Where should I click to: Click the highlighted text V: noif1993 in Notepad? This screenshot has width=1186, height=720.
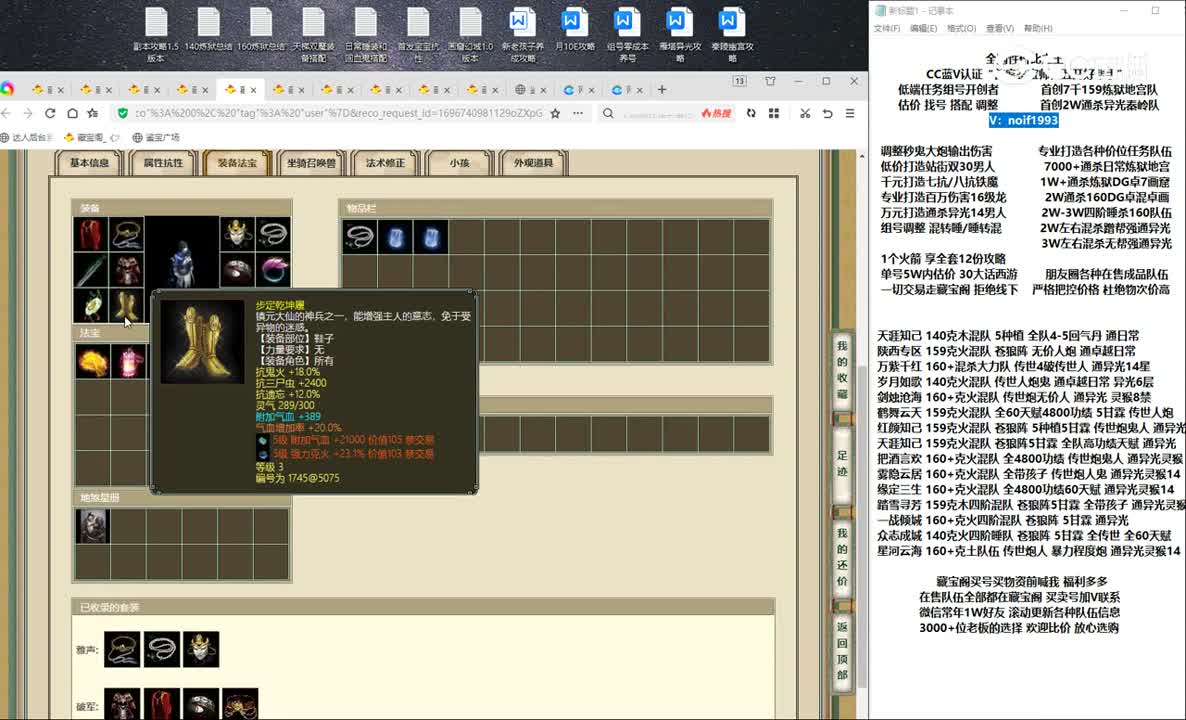click(1023, 120)
